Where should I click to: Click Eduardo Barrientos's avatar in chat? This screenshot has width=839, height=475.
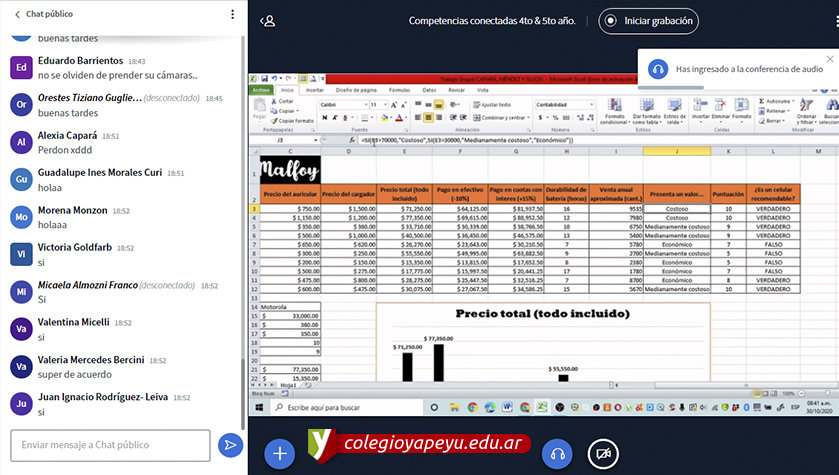coord(20,67)
